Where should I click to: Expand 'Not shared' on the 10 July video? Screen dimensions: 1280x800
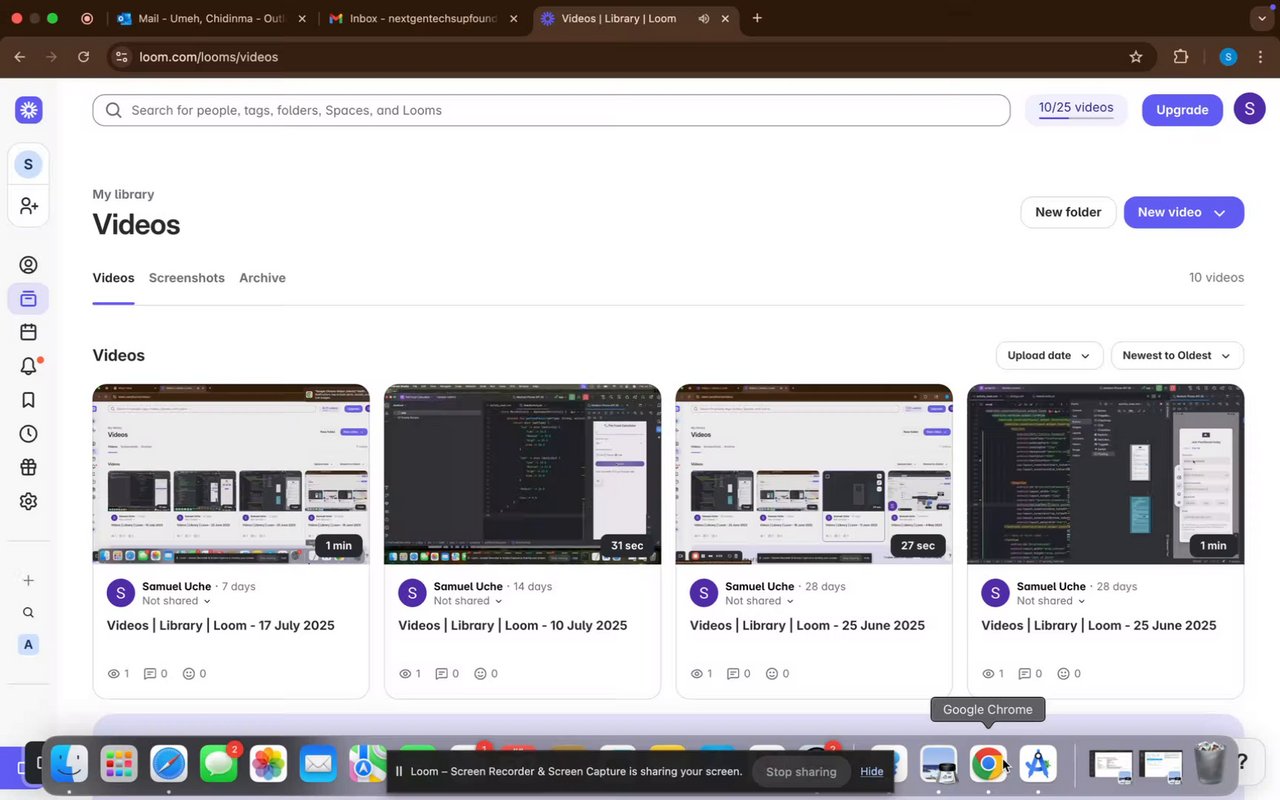click(x=468, y=601)
